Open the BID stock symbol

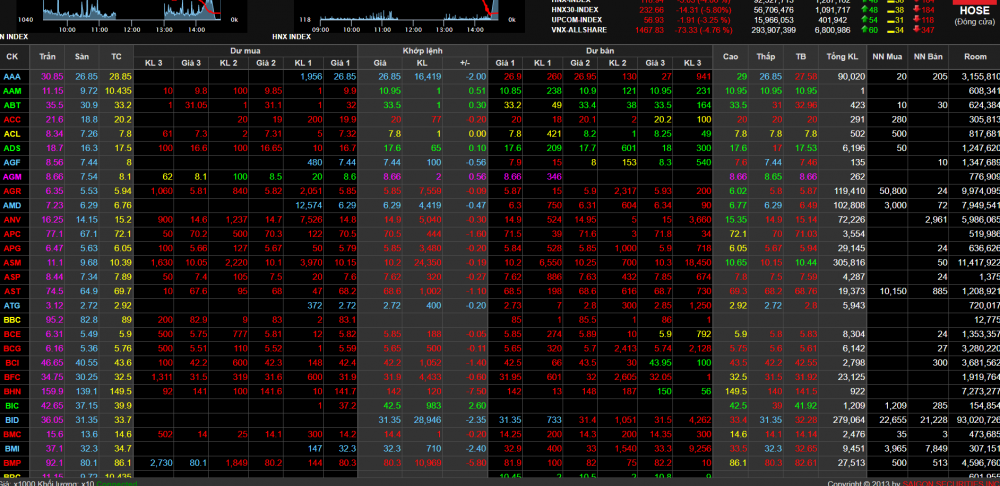click(12, 420)
